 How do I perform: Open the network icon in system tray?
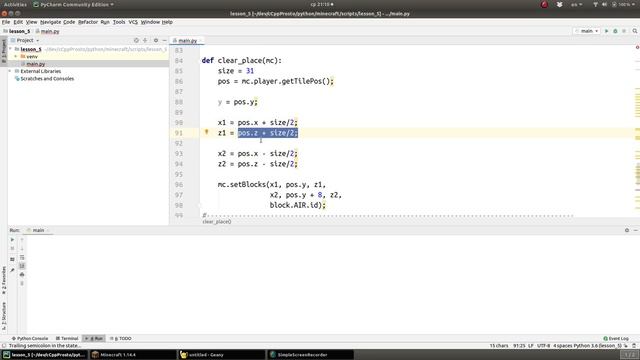coord(595,4)
